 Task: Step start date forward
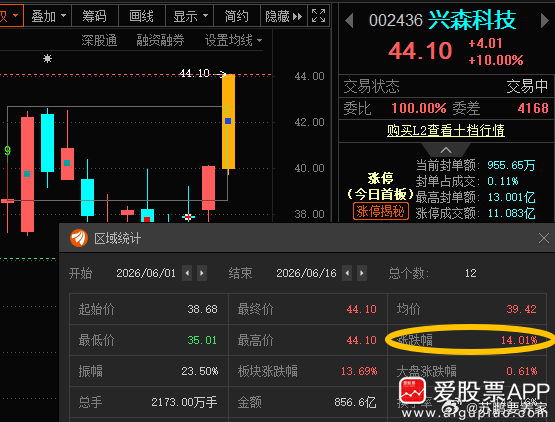coord(202,273)
